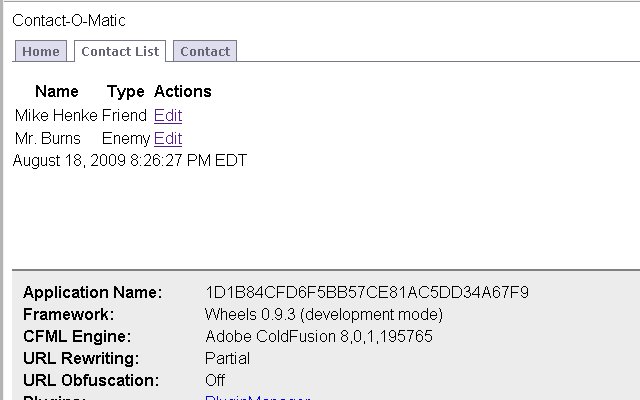Click the Contact-O-Matic page title
Screen dimensions: 640x400
tap(69, 20)
